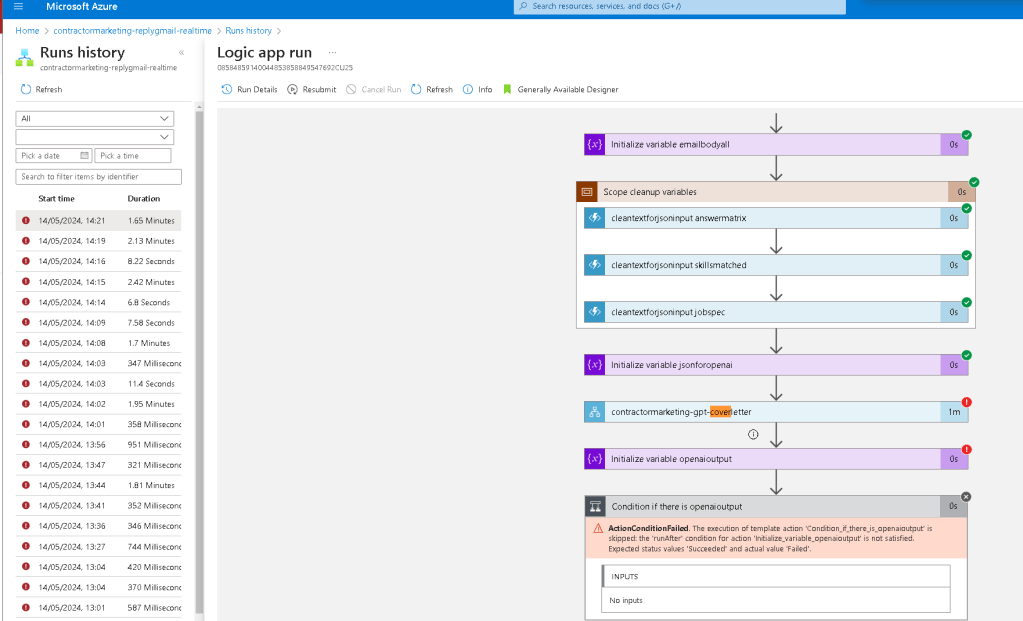This screenshot has width=1023, height=621.
Task: Select the run started 14/05/2024, 14:19
Action: (99, 241)
